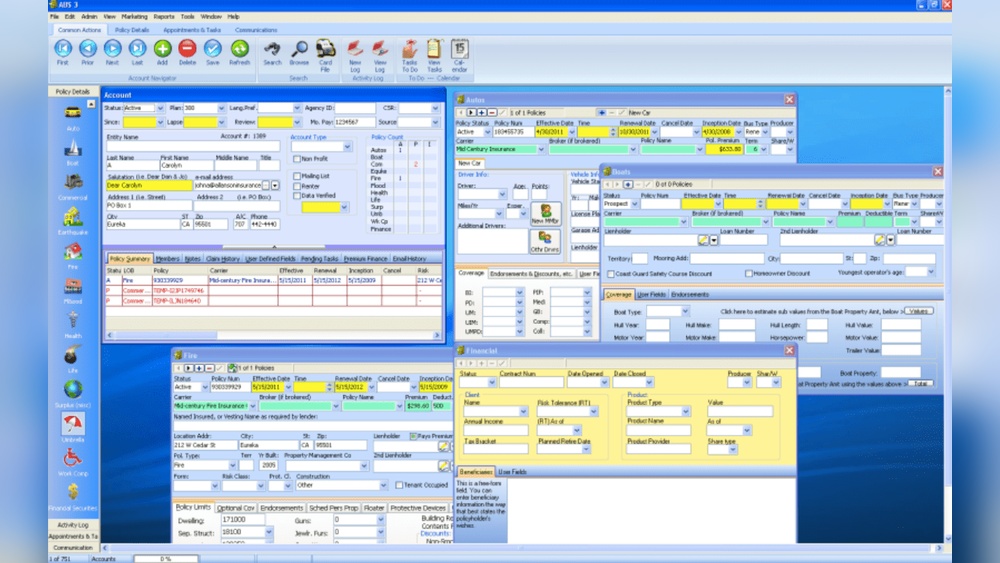The image size is (1000, 563).
Task: Open the Search binoculars tool
Action: [272, 50]
